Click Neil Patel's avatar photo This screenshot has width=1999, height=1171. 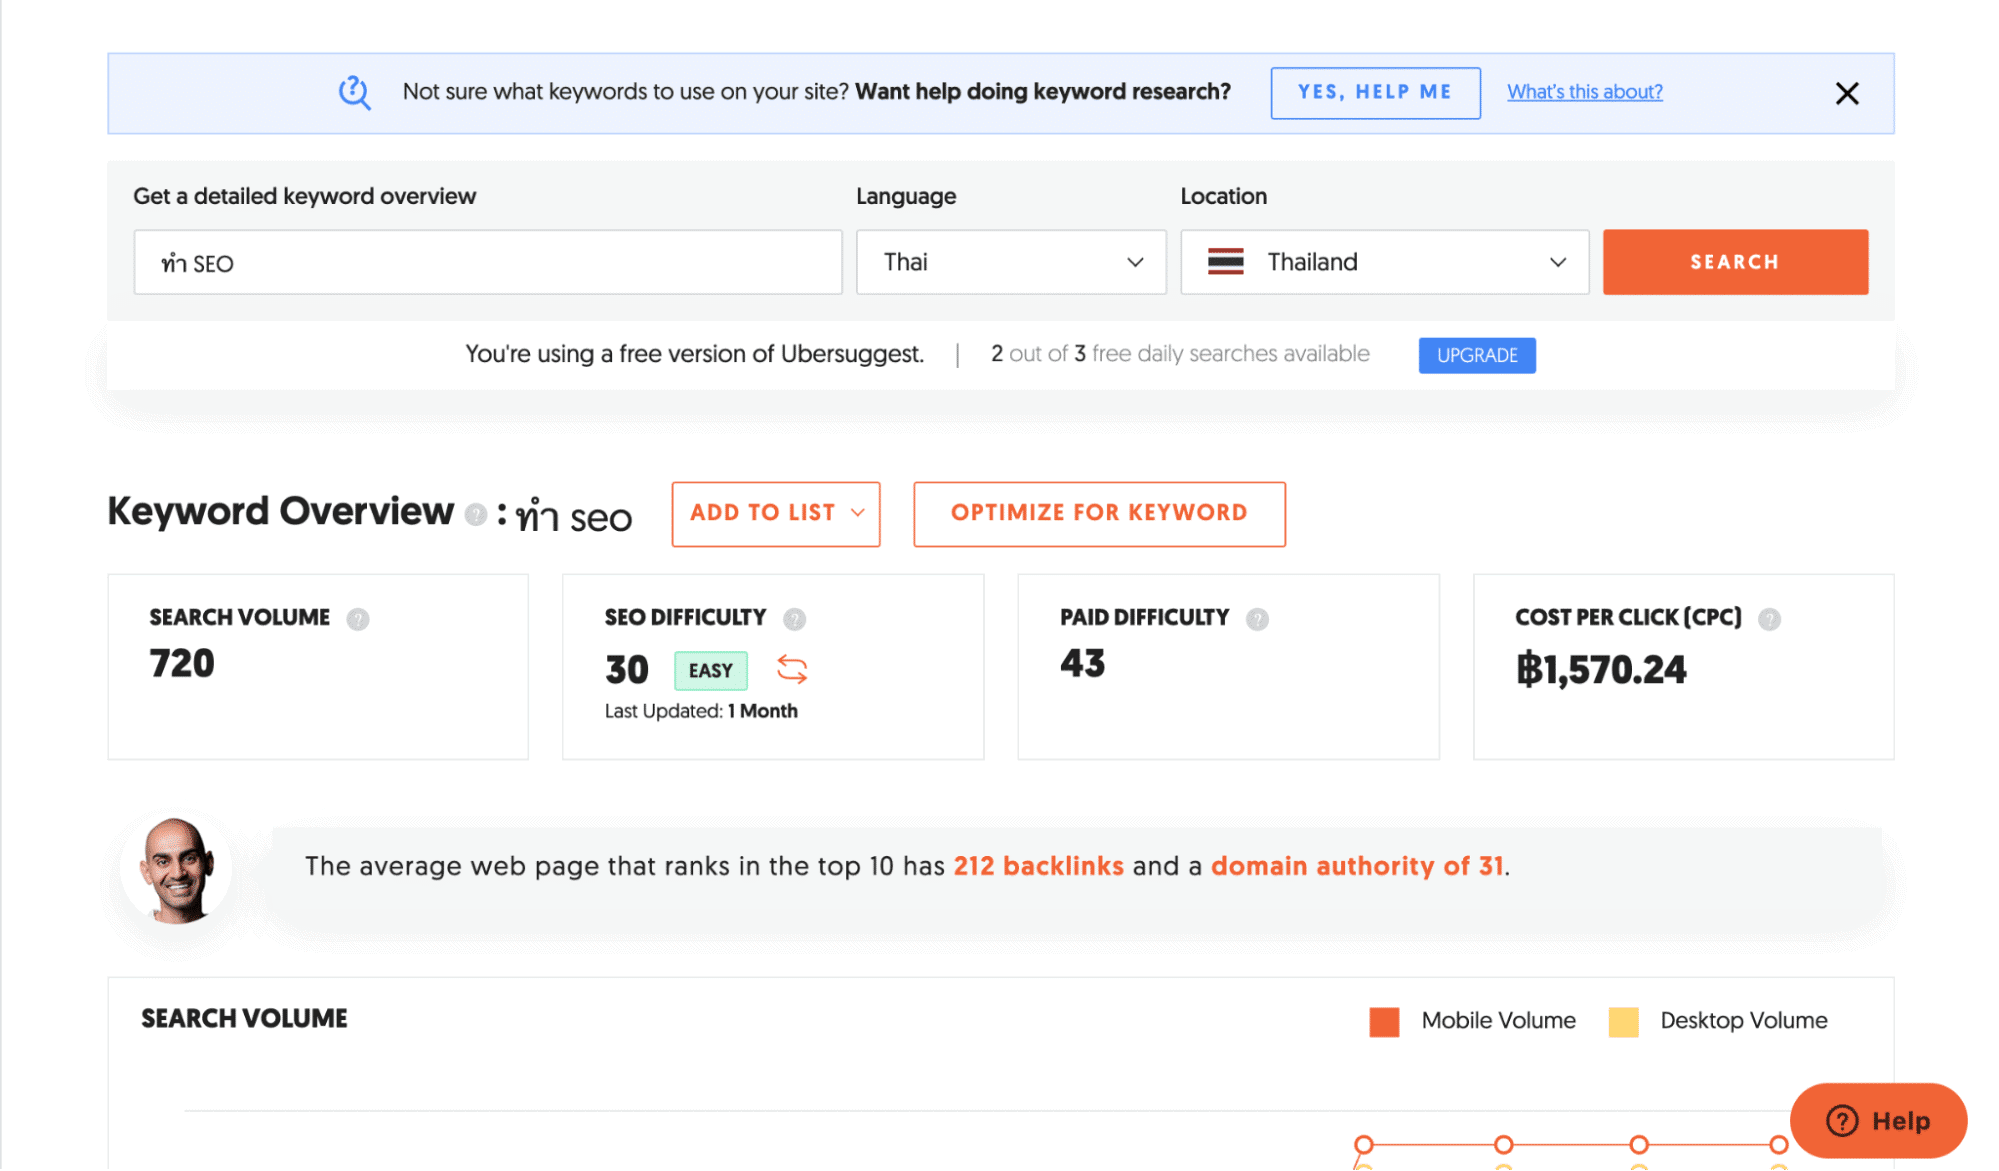click(x=176, y=868)
